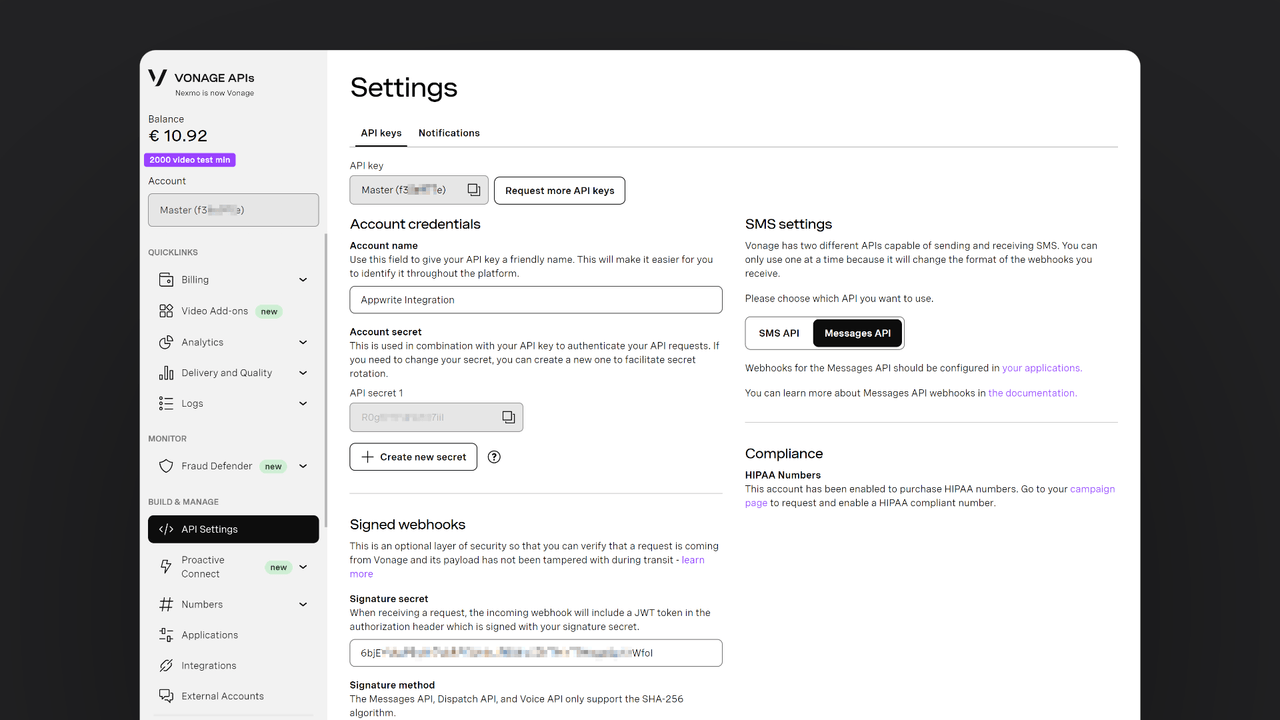The width and height of the screenshot is (1280, 720).
Task: Click the Billing sidebar icon
Action: (166, 280)
